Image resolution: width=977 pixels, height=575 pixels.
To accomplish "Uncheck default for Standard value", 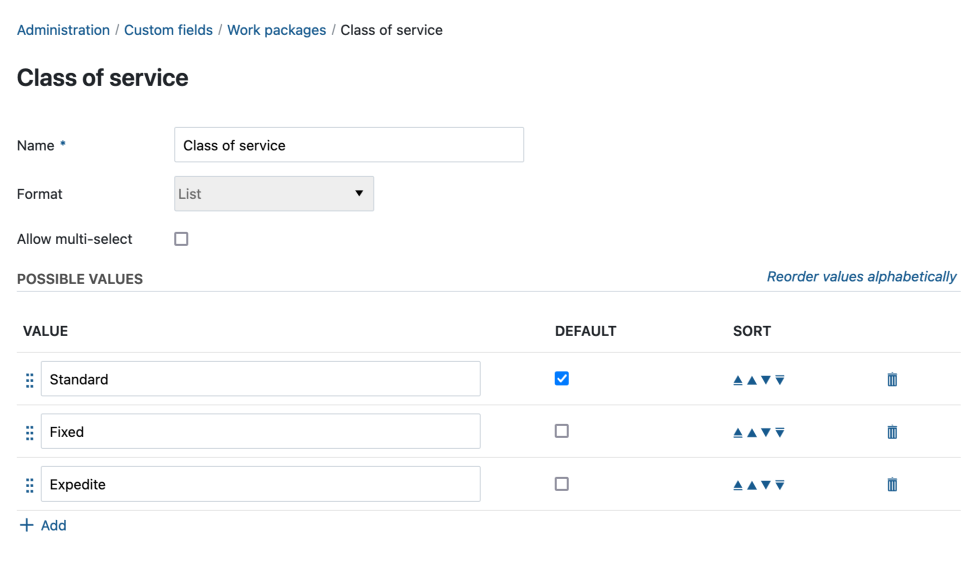I will pos(562,379).
